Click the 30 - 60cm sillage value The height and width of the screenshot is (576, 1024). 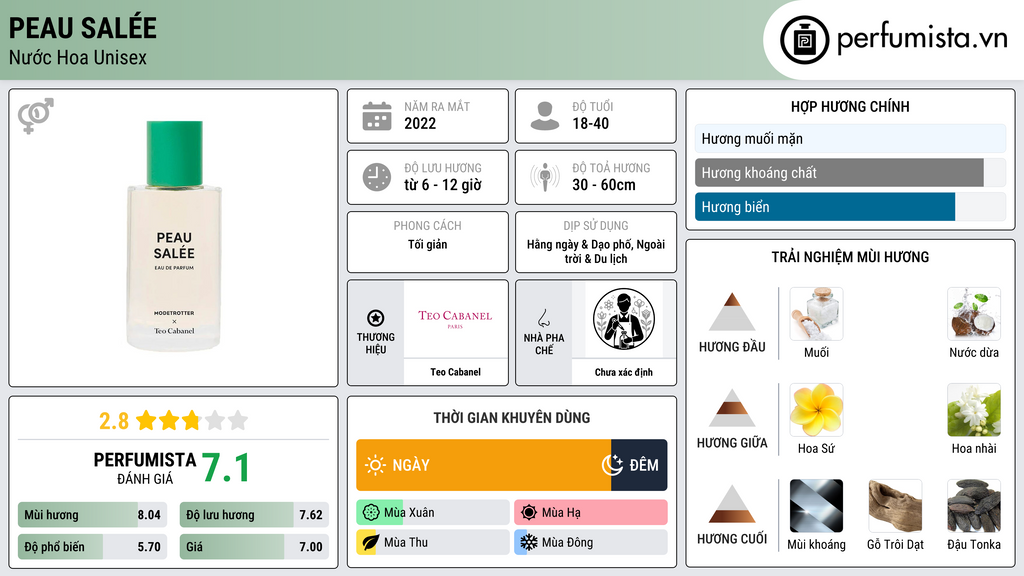[603, 185]
